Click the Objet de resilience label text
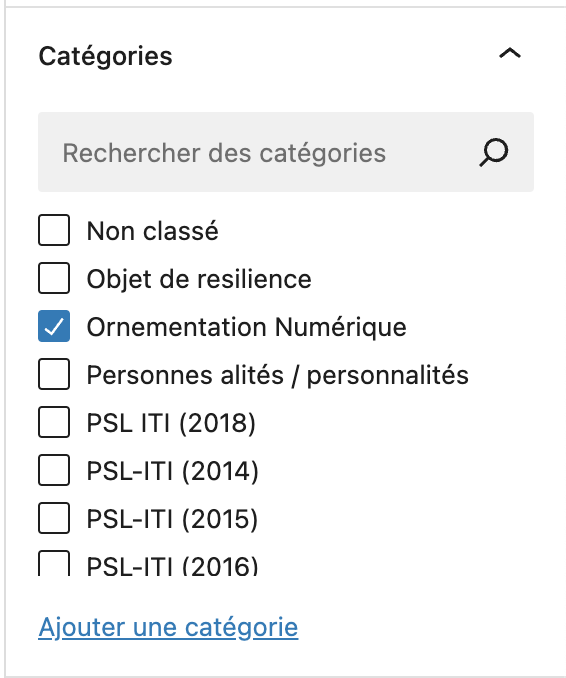 (x=199, y=279)
